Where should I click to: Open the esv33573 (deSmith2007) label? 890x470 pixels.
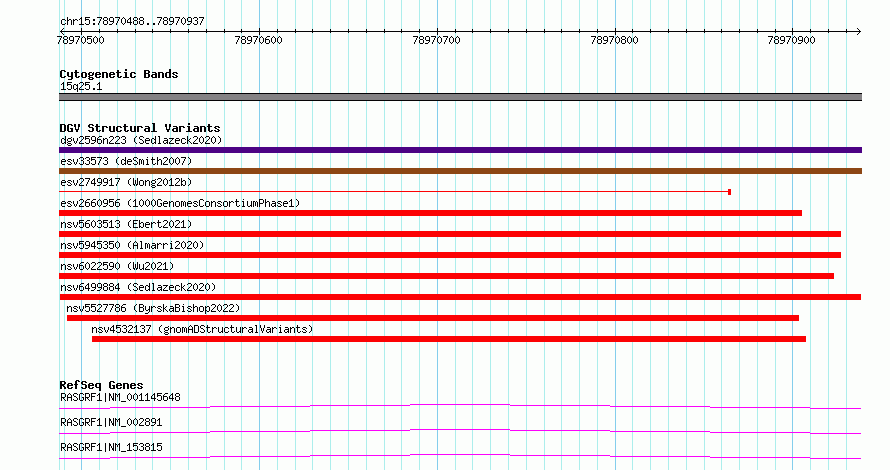tap(126, 161)
